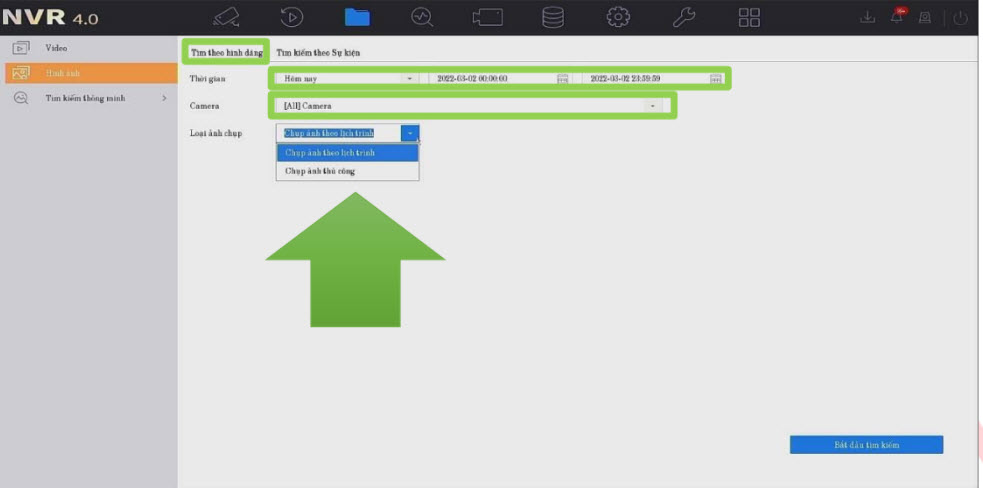Open System Settings gear icon
This screenshot has width=983, height=488.
(x=618, y=17)
